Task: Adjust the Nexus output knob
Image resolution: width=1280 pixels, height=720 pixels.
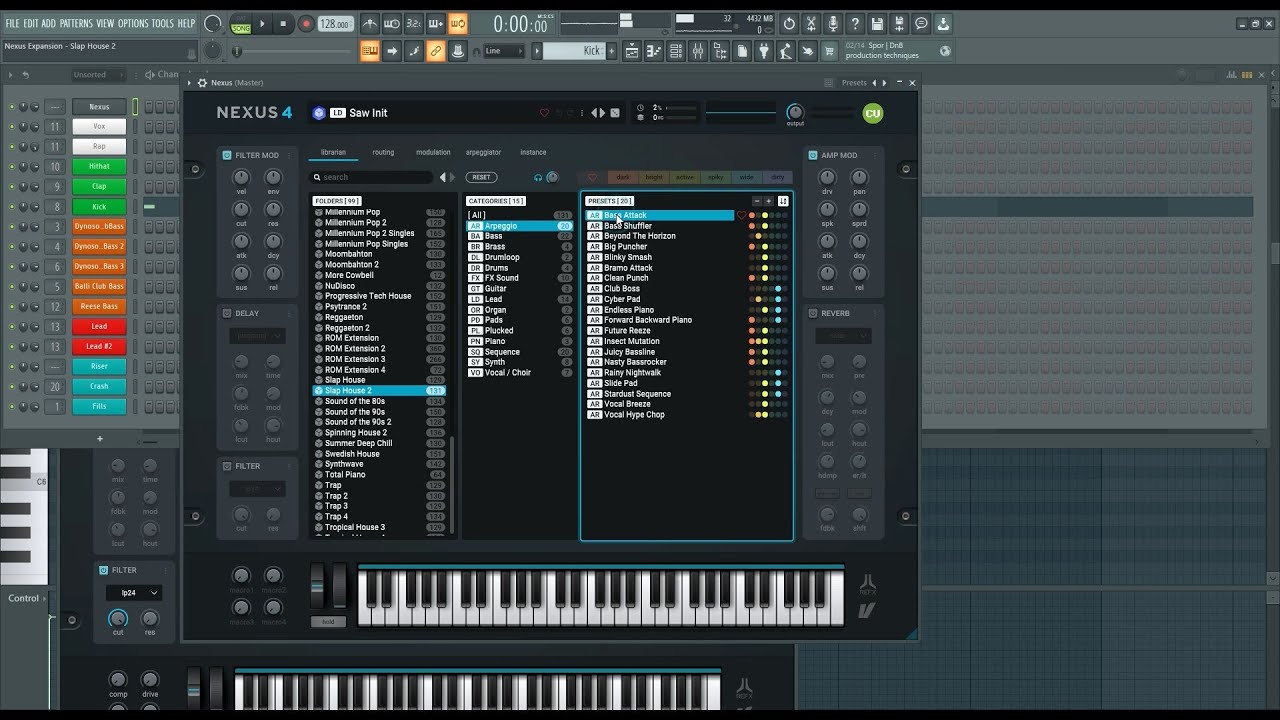Action: coord(795,112)
